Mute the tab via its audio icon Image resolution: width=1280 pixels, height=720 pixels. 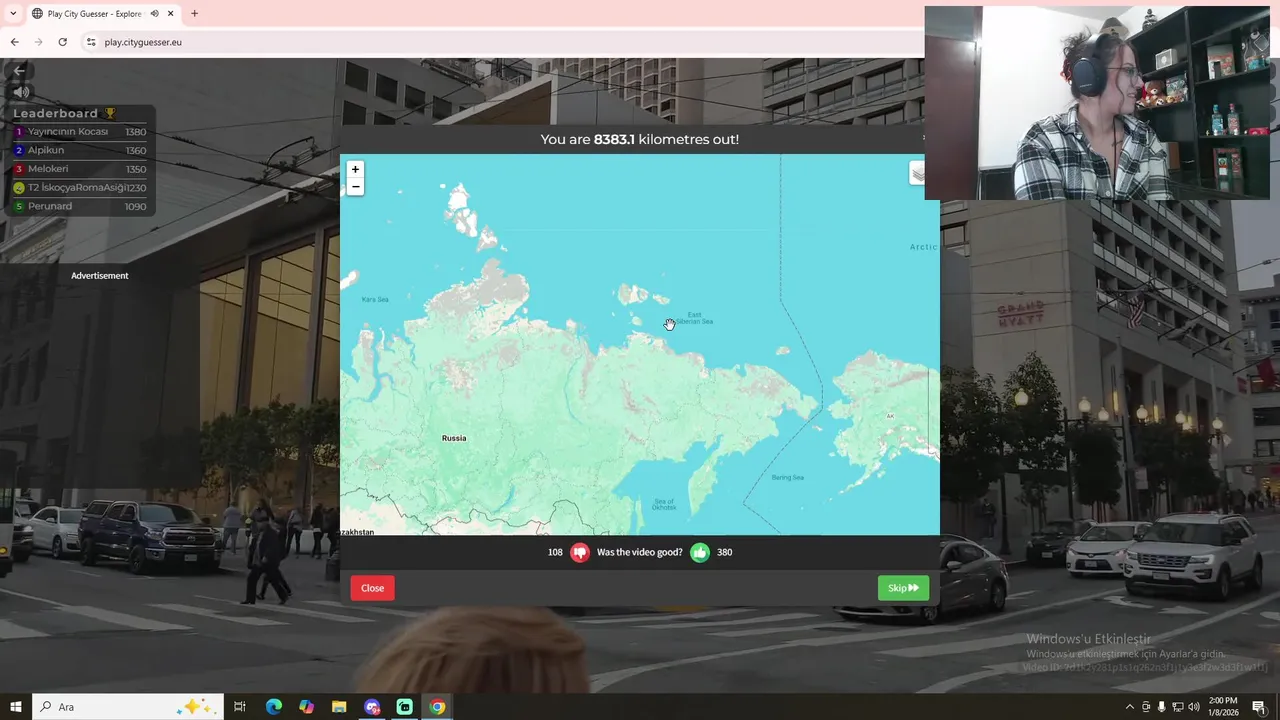[x=154, y=14]
